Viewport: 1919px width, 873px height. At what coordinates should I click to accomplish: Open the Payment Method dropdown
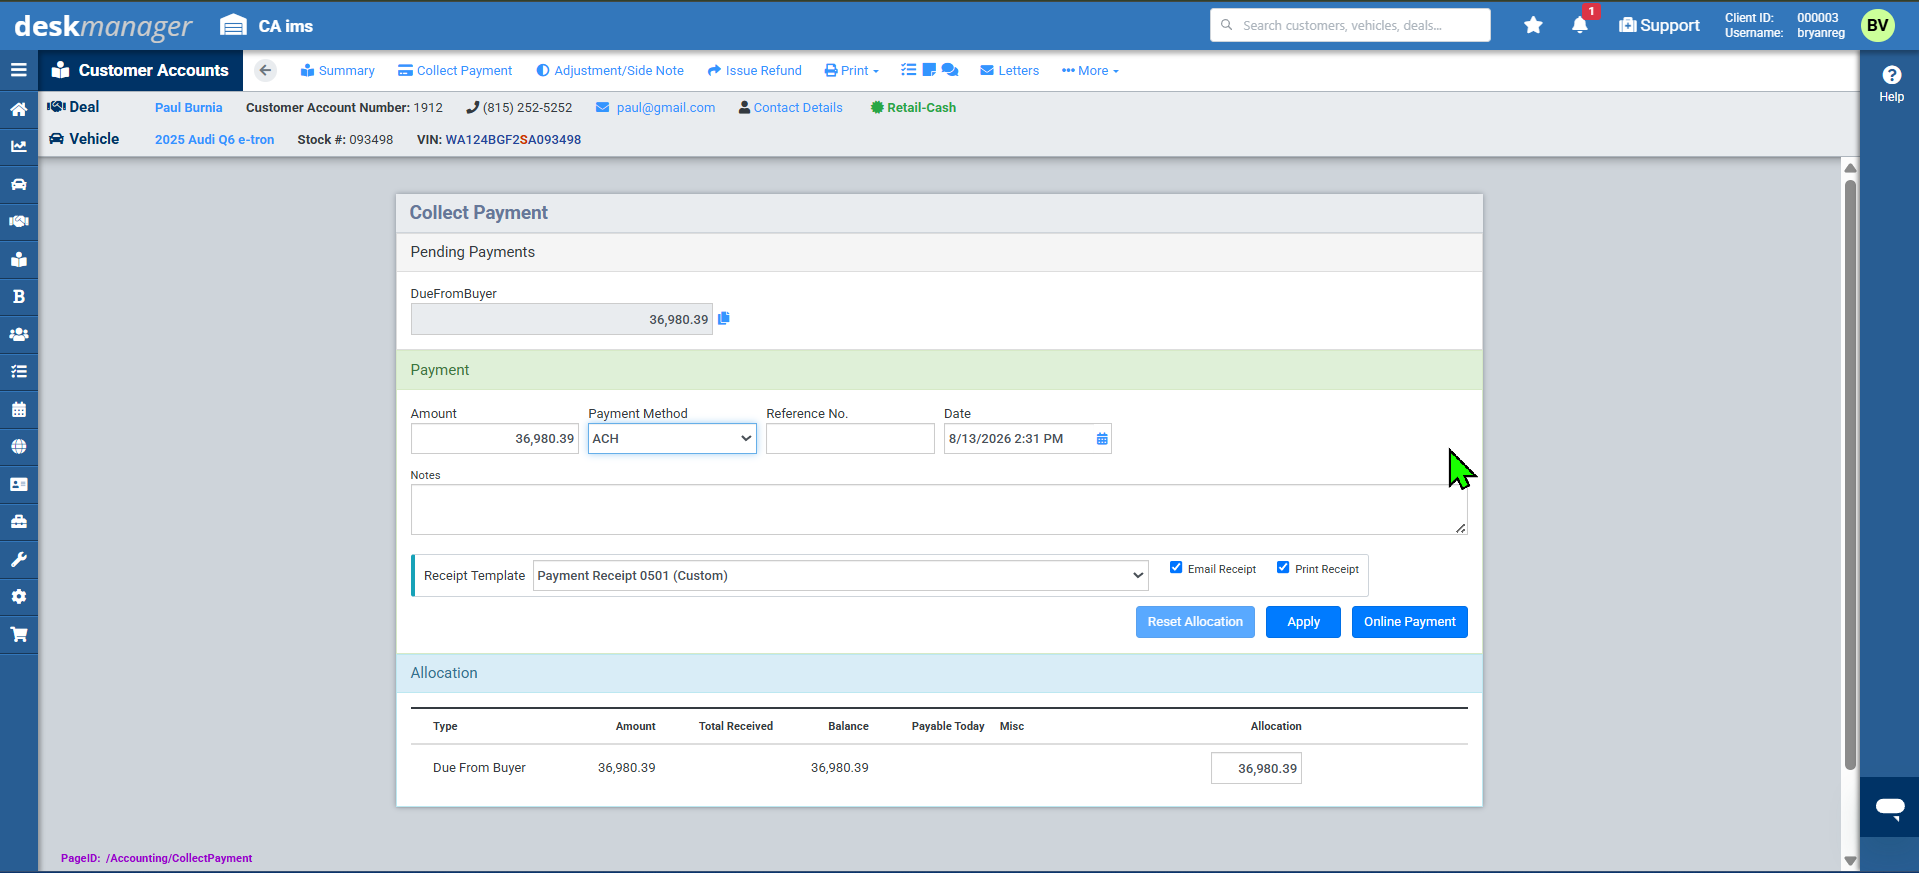tap(672, 439)
